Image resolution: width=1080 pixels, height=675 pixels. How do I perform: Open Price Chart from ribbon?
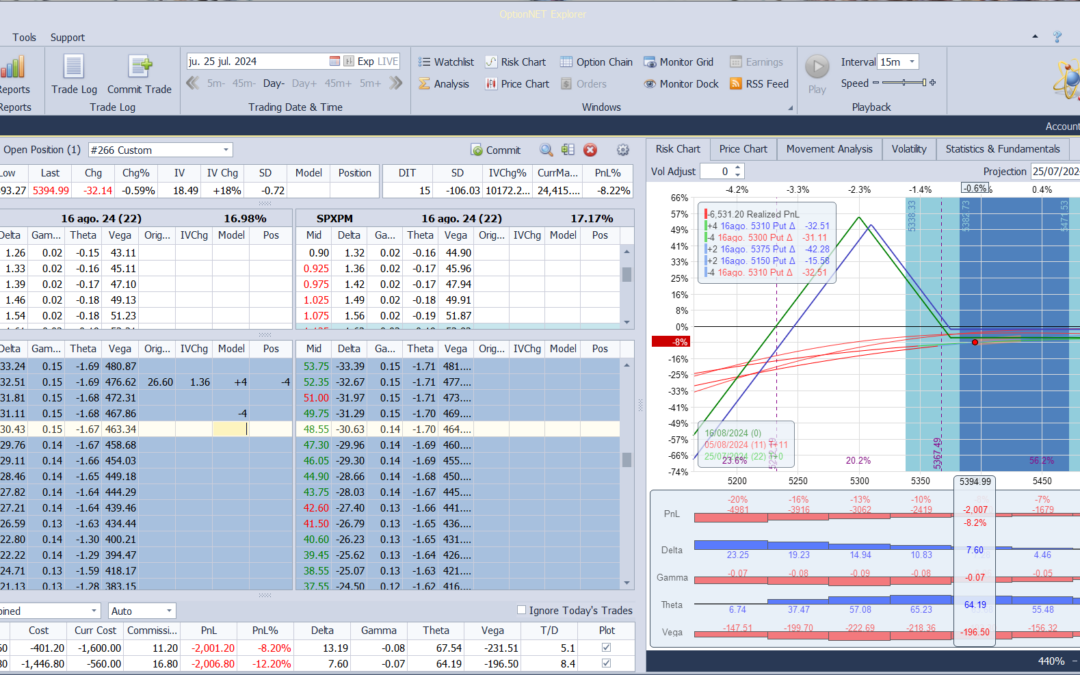coord(517,84)
